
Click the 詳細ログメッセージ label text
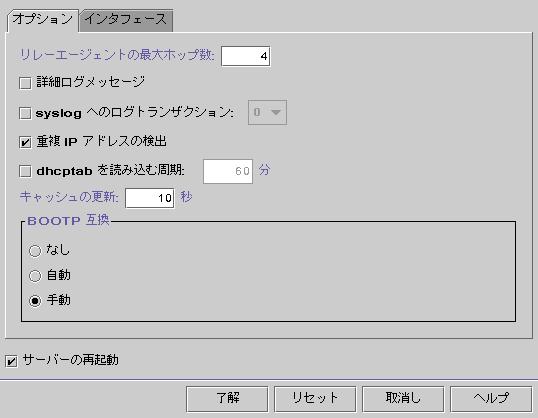pos(91,82)
